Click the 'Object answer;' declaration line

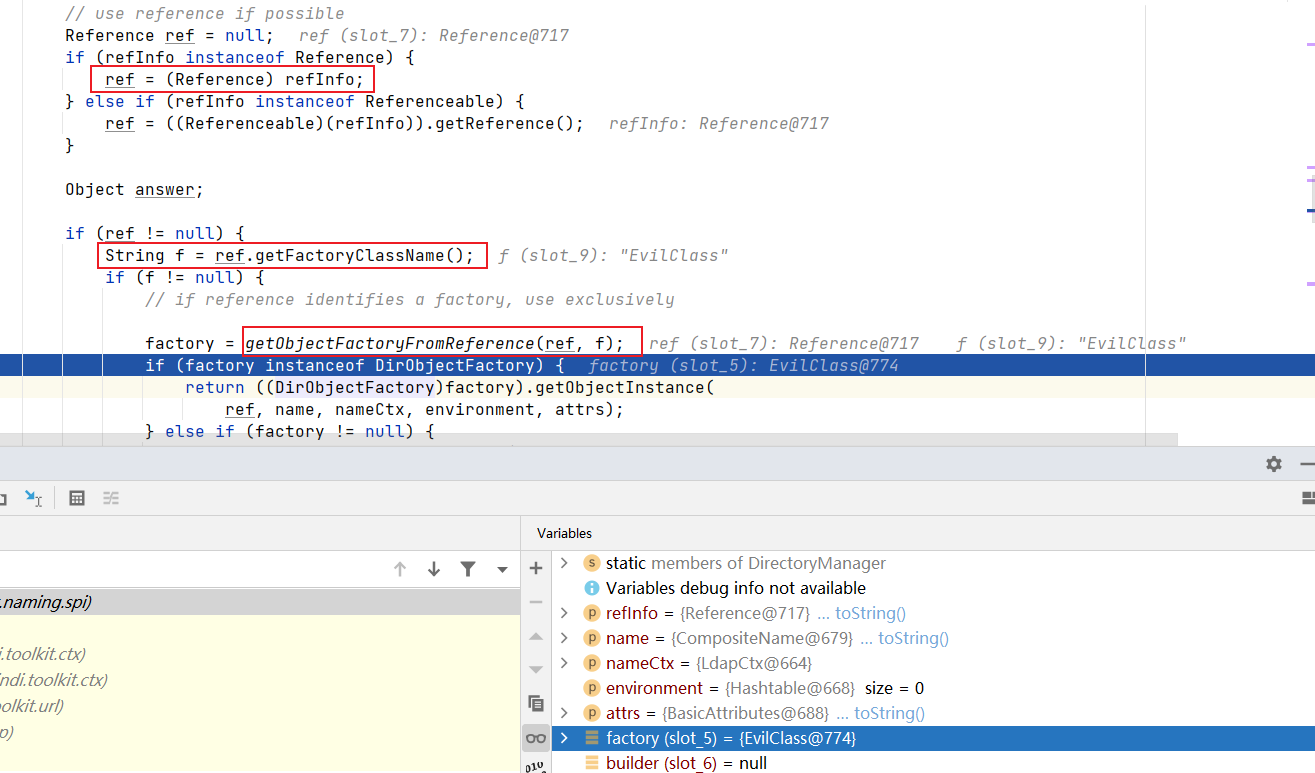pyautogui.click(x=135, y=189)
